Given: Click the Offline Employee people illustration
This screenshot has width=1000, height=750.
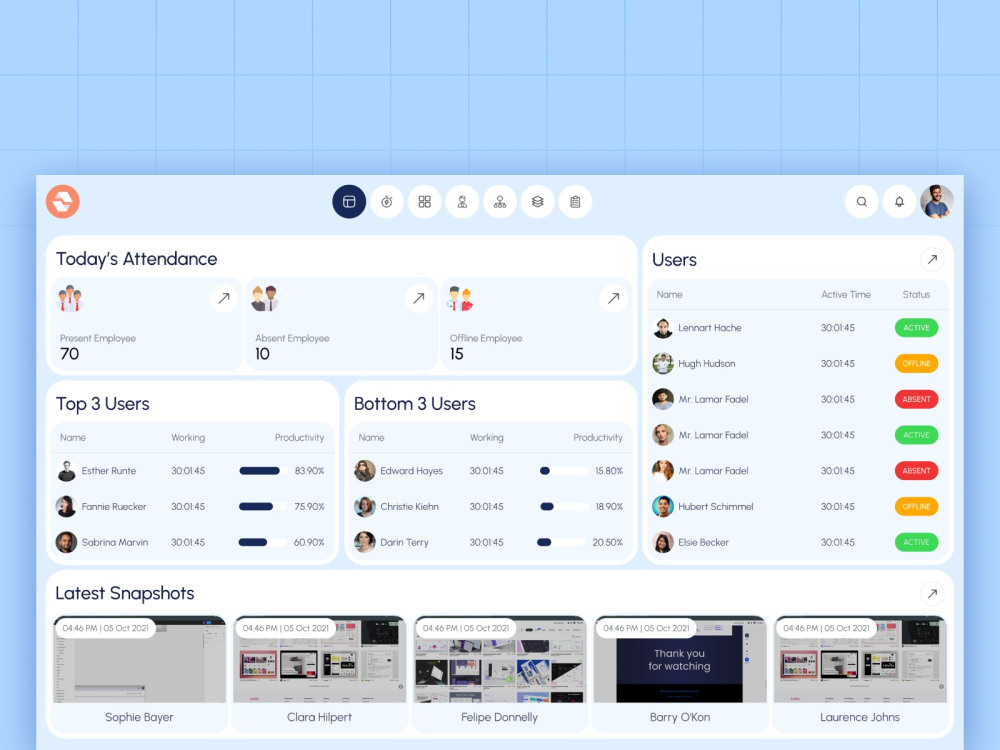Looking at the screenshot, I should [x=460, y=298].
